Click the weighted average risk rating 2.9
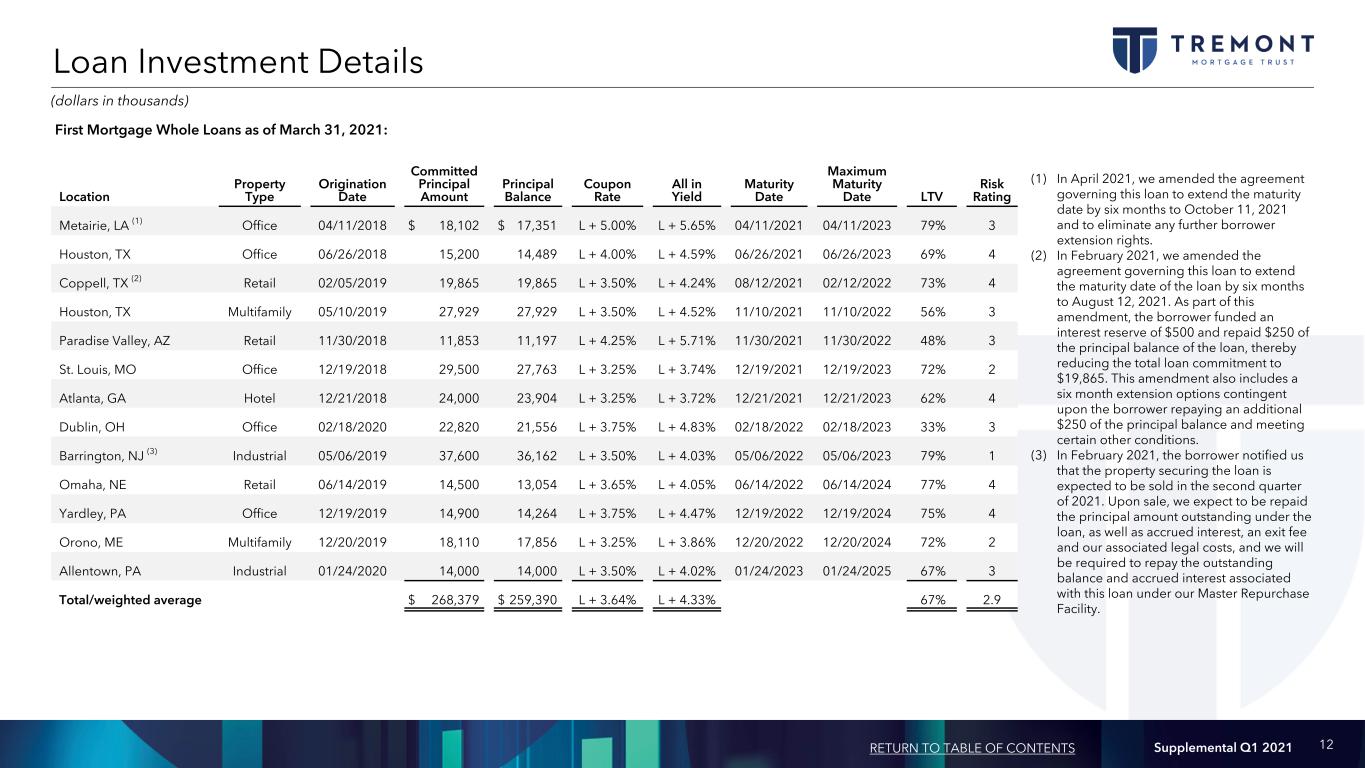This screenshot has width=1365, height=768. coord(991,600)
